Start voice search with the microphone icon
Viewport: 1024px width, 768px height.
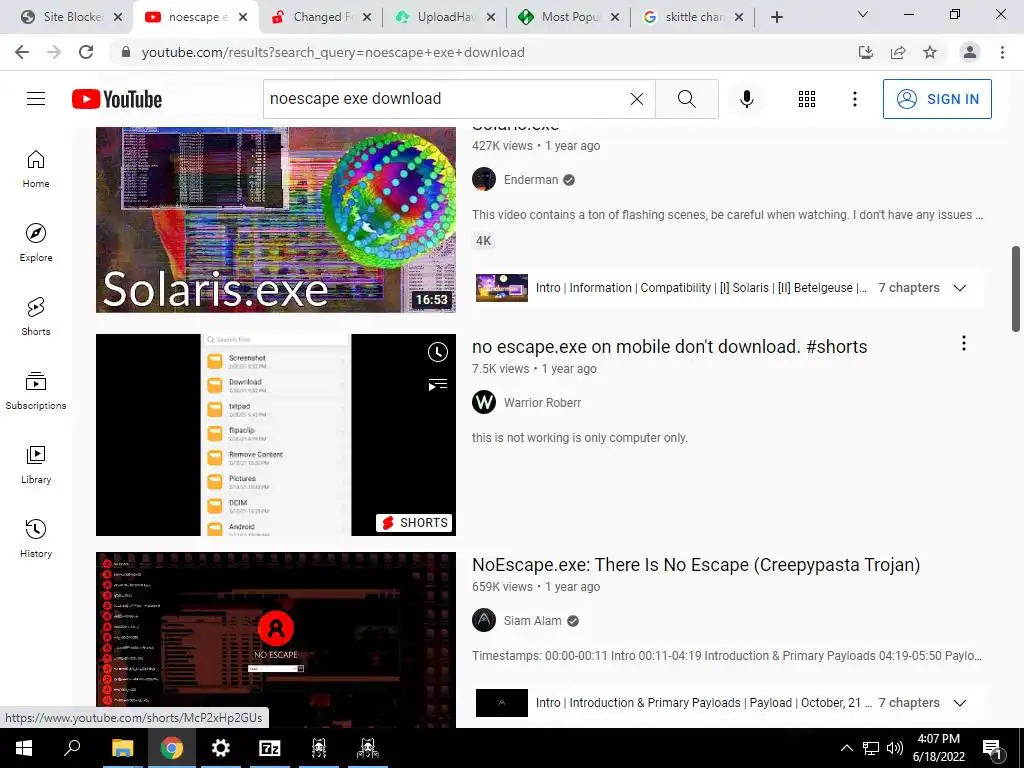(x=746, y=99)
